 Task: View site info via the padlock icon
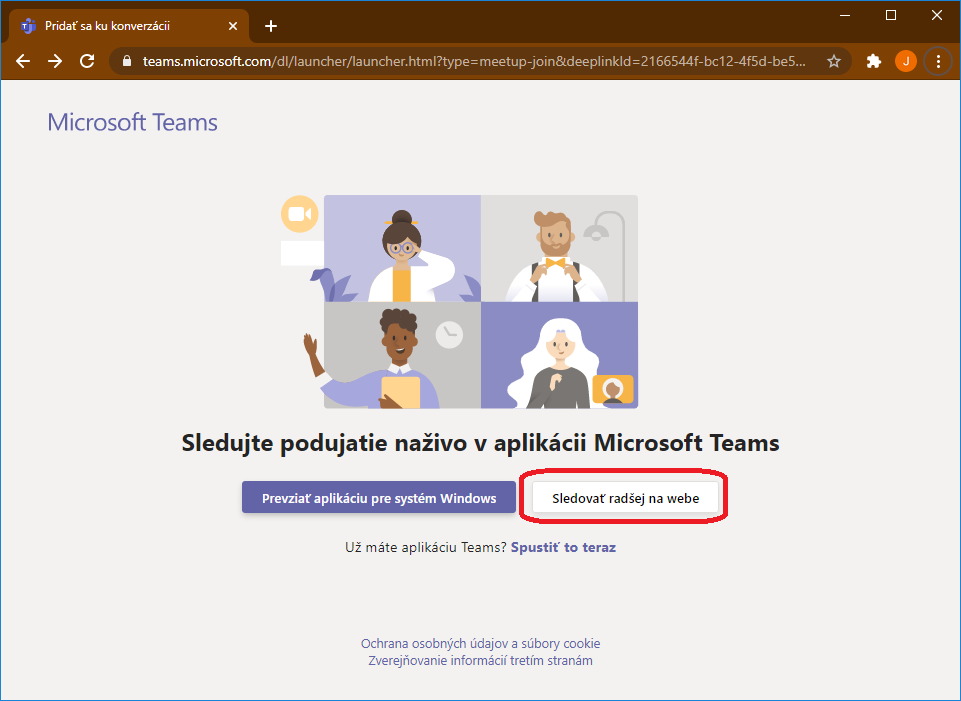pyautogui.click(x=127, y=61)
